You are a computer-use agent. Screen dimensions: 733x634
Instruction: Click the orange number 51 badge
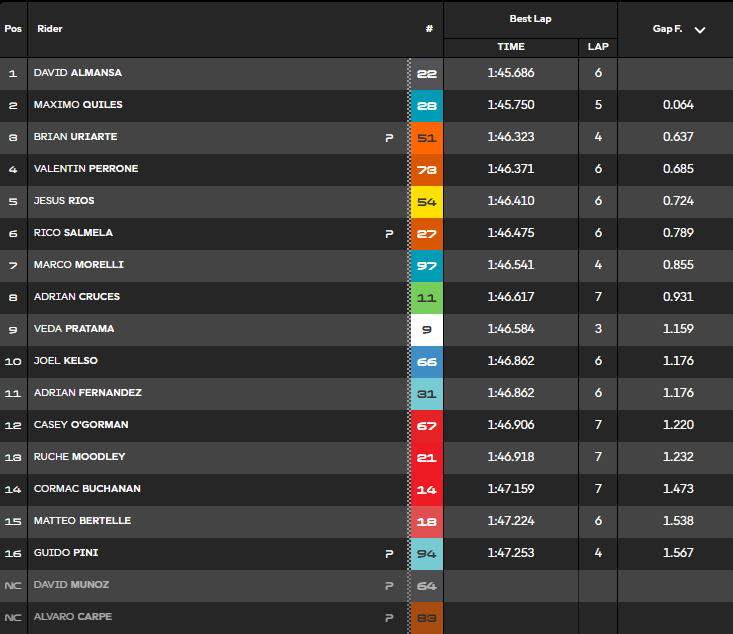(427, 138)
